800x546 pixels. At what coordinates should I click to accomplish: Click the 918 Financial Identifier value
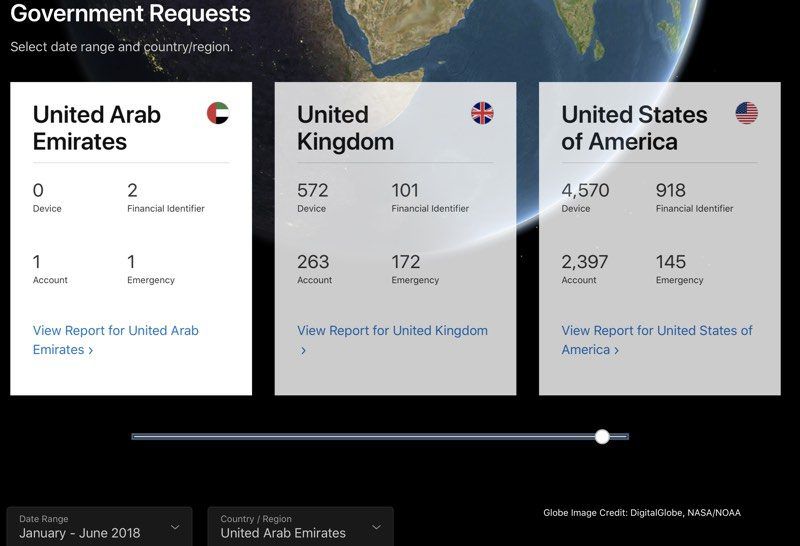click(670, 190)
